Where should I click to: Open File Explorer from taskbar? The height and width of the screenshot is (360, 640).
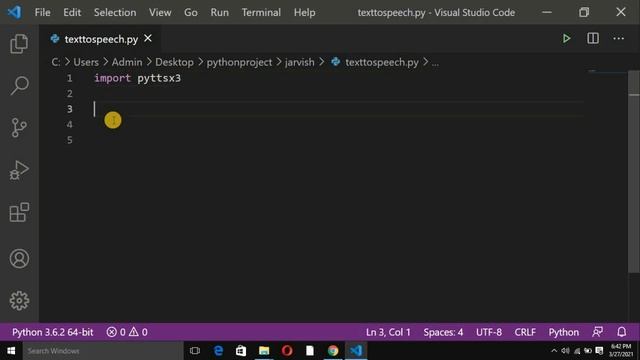pos(264,351)
